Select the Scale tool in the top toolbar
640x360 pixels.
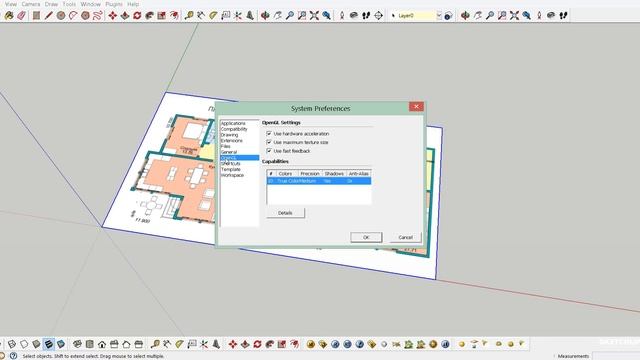point(162,16)
